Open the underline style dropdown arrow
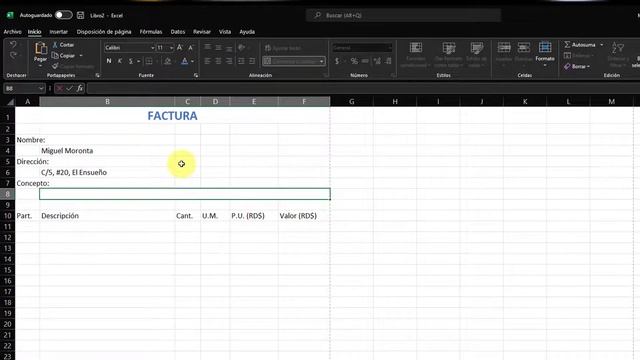The height and width of the screenshot is (360, 640). pyautogui.click(x=138, y=61)
